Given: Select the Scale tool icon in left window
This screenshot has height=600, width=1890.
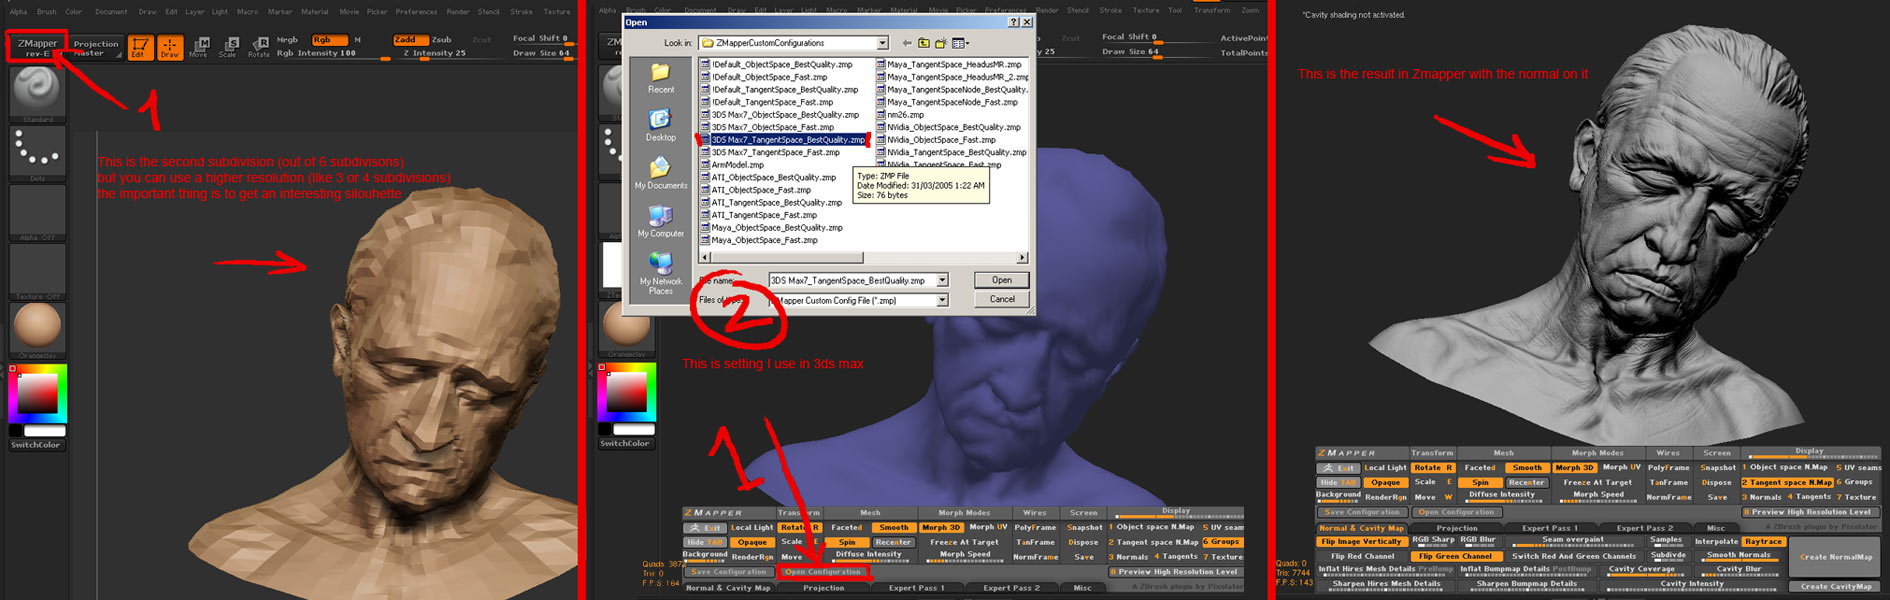Looking at the screenshot, I should tap(228, 47).
